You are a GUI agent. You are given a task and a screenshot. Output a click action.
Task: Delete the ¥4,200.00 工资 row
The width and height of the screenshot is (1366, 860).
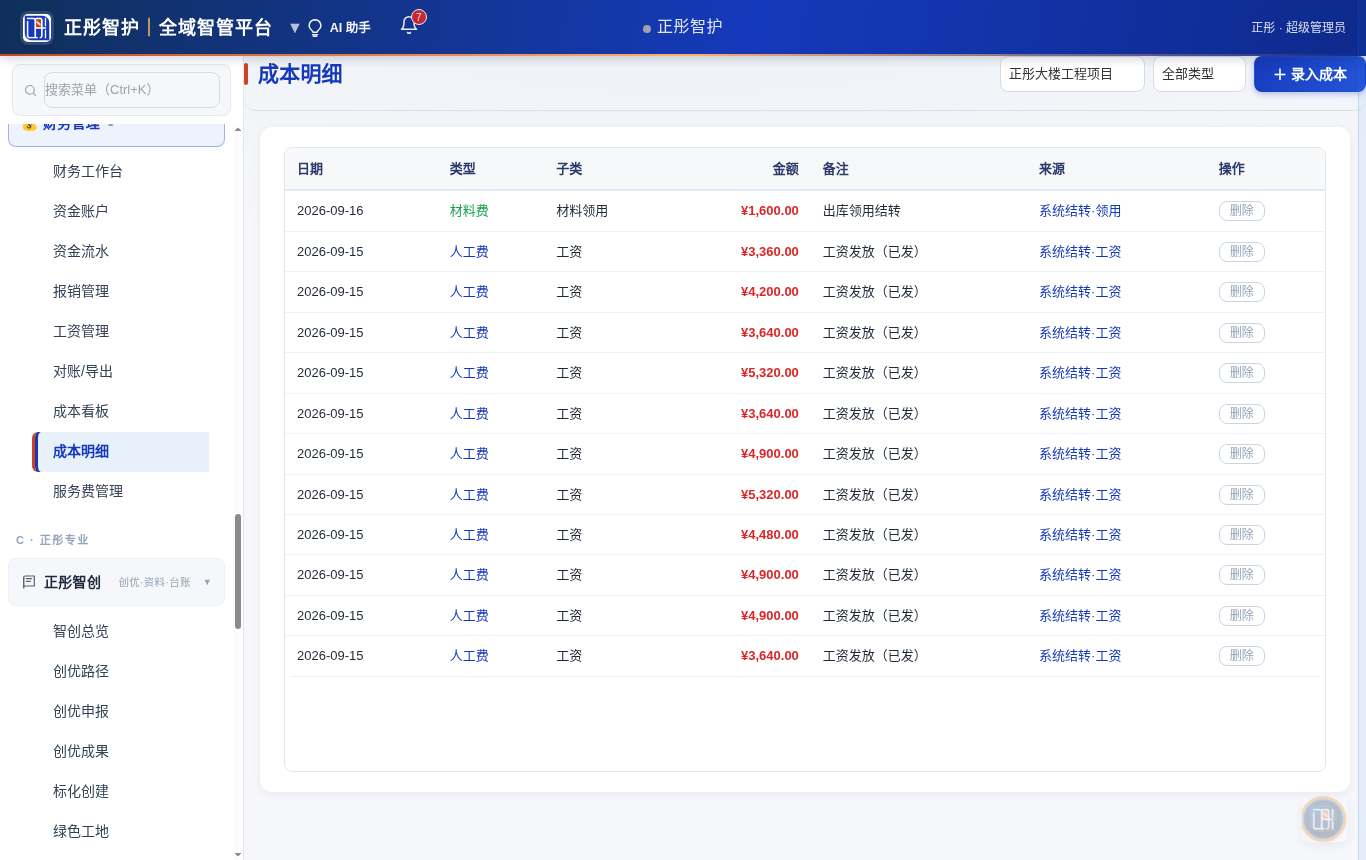point(1241,292)
